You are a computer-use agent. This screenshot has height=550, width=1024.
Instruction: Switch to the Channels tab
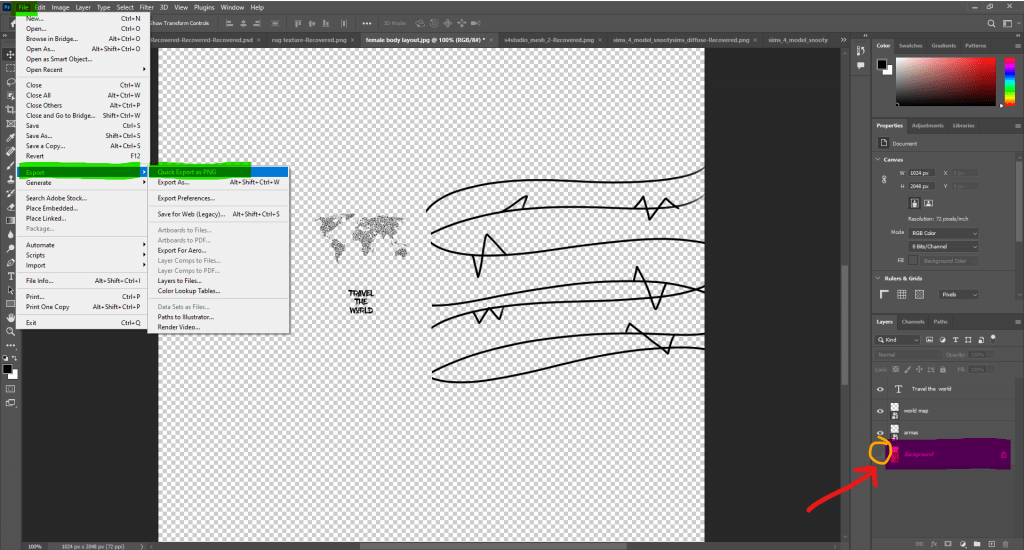(913, 322)
